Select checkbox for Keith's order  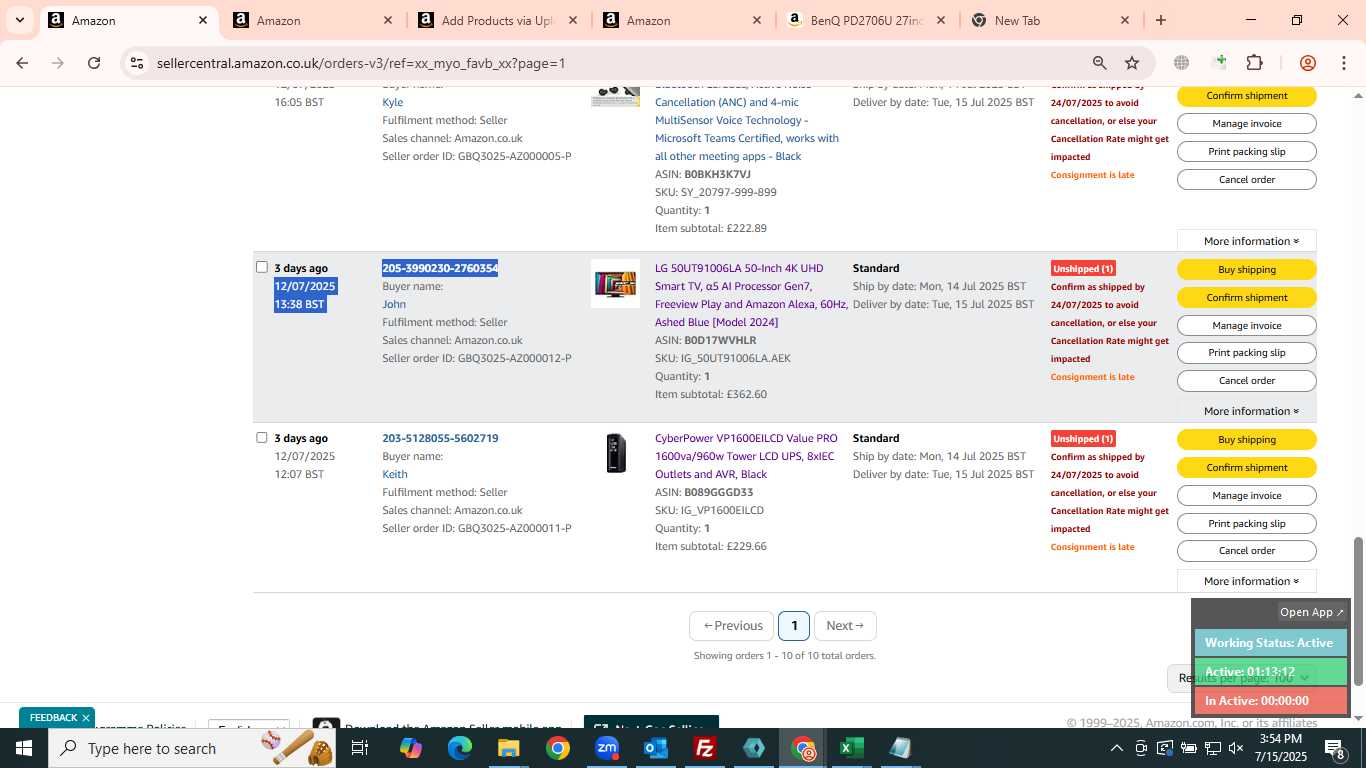click(x=262, y=437)
